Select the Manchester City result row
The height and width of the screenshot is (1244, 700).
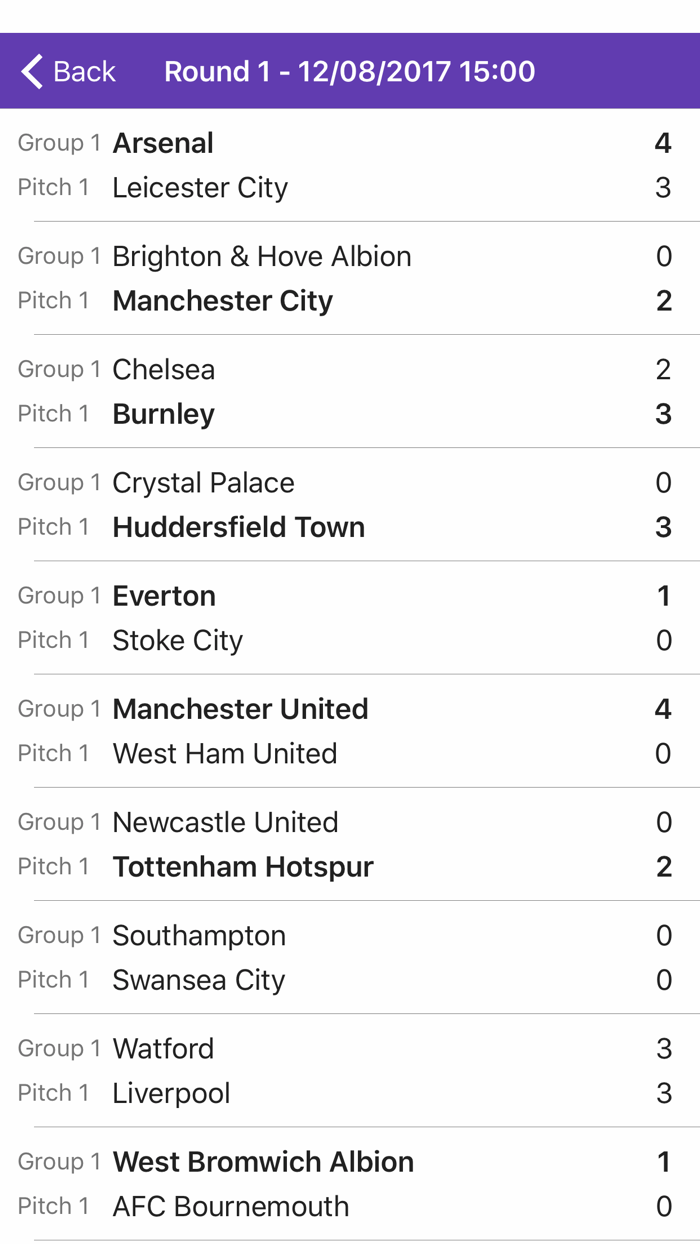pos(222,300)
